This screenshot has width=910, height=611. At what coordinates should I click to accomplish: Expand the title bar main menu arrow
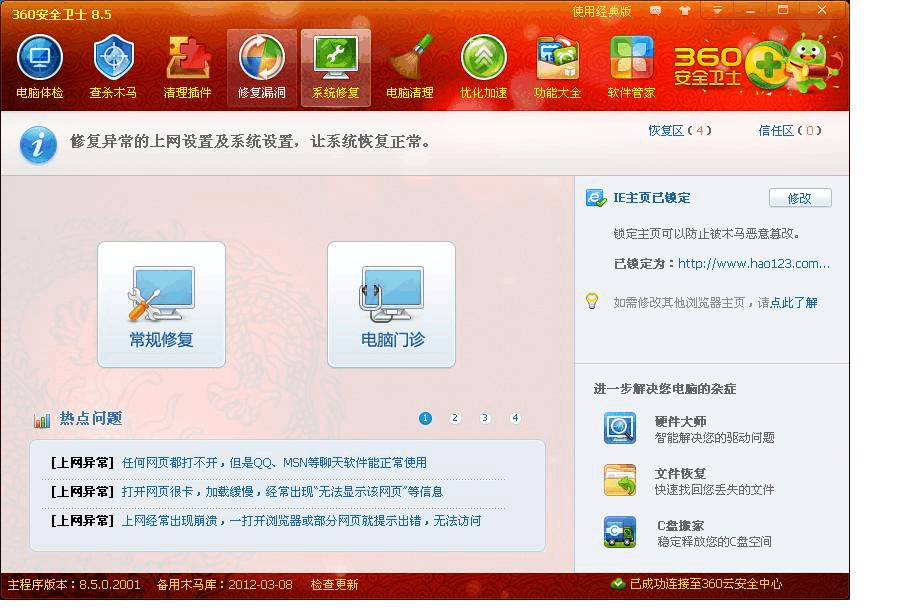pyautogui.click(x=718, y=11)
